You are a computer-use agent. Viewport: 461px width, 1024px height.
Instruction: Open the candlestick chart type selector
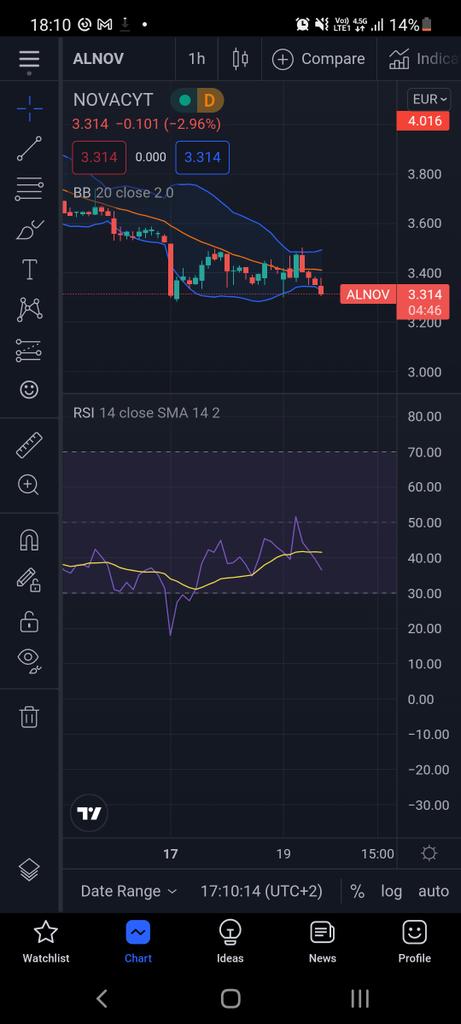click(240, 59)
